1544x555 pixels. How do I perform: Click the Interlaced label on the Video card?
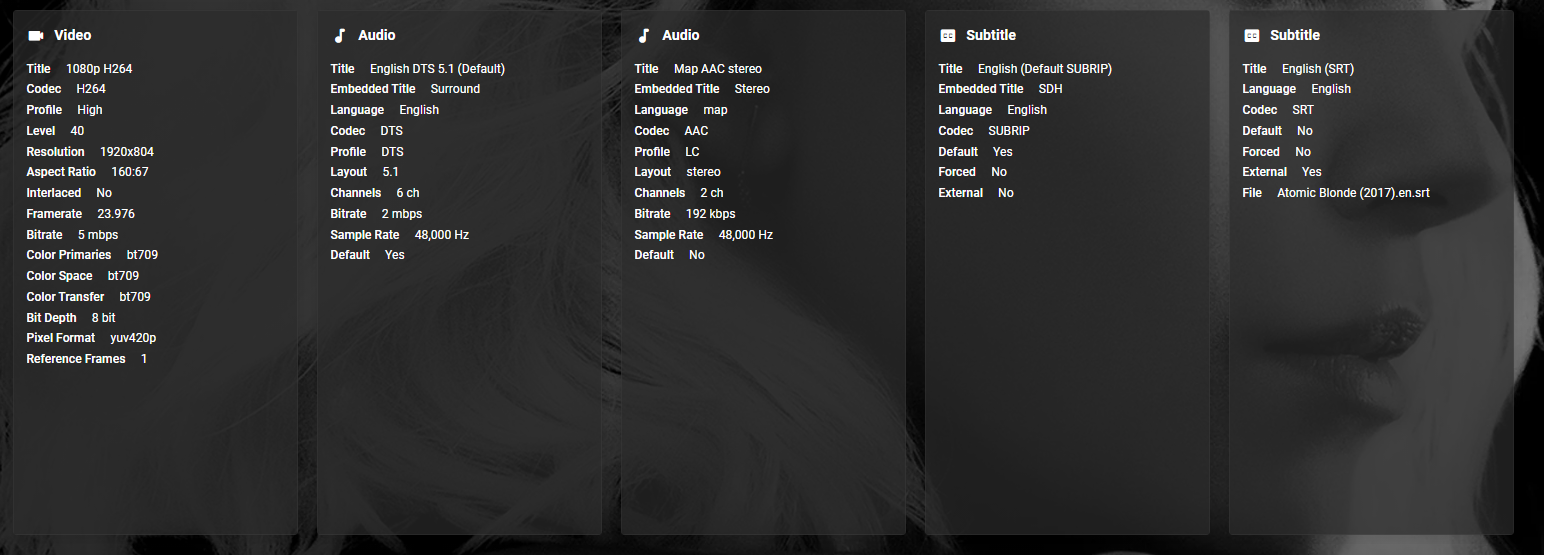pos(54,193)
